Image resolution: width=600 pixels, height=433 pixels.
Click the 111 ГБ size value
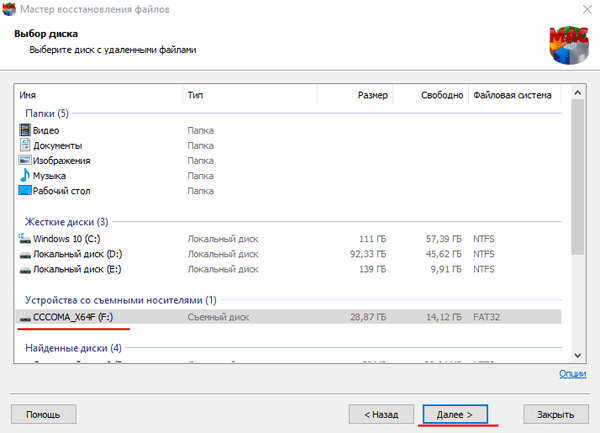coord(373,239)
